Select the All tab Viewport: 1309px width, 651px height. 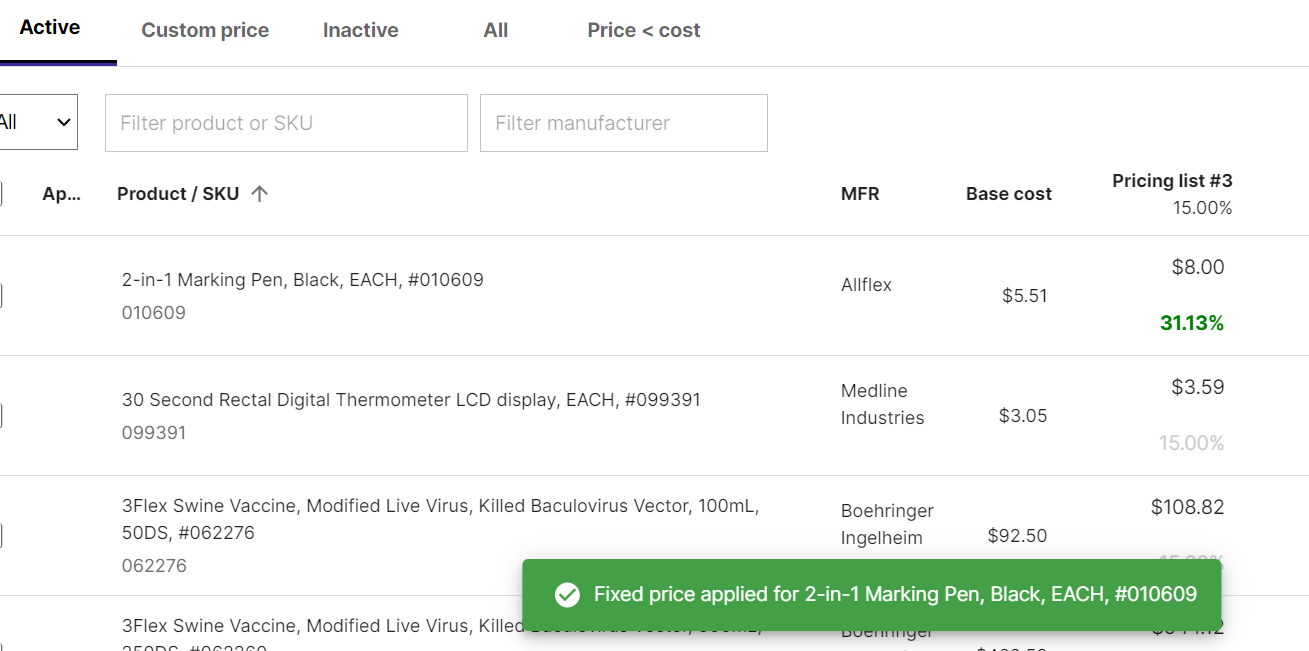(x=495, y=30)
